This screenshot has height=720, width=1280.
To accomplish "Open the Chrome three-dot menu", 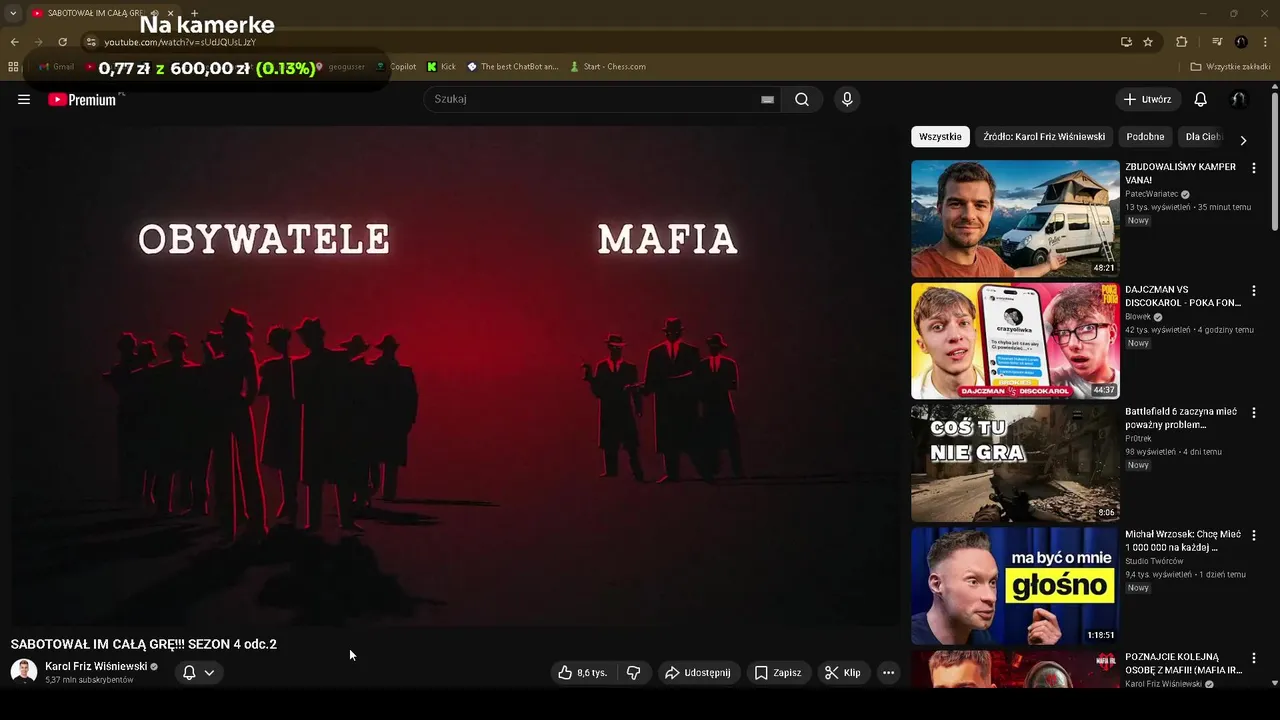I will coord(1266,42).
